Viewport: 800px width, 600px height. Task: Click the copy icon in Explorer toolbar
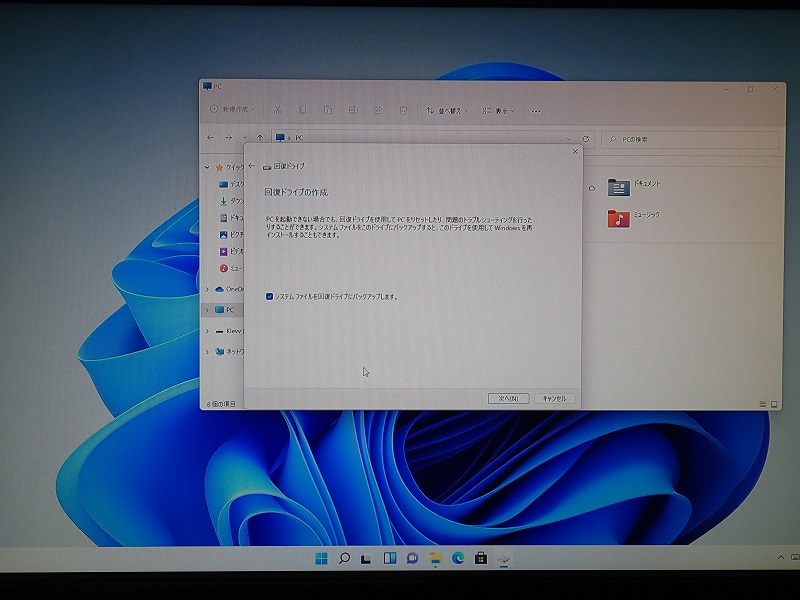303,110
